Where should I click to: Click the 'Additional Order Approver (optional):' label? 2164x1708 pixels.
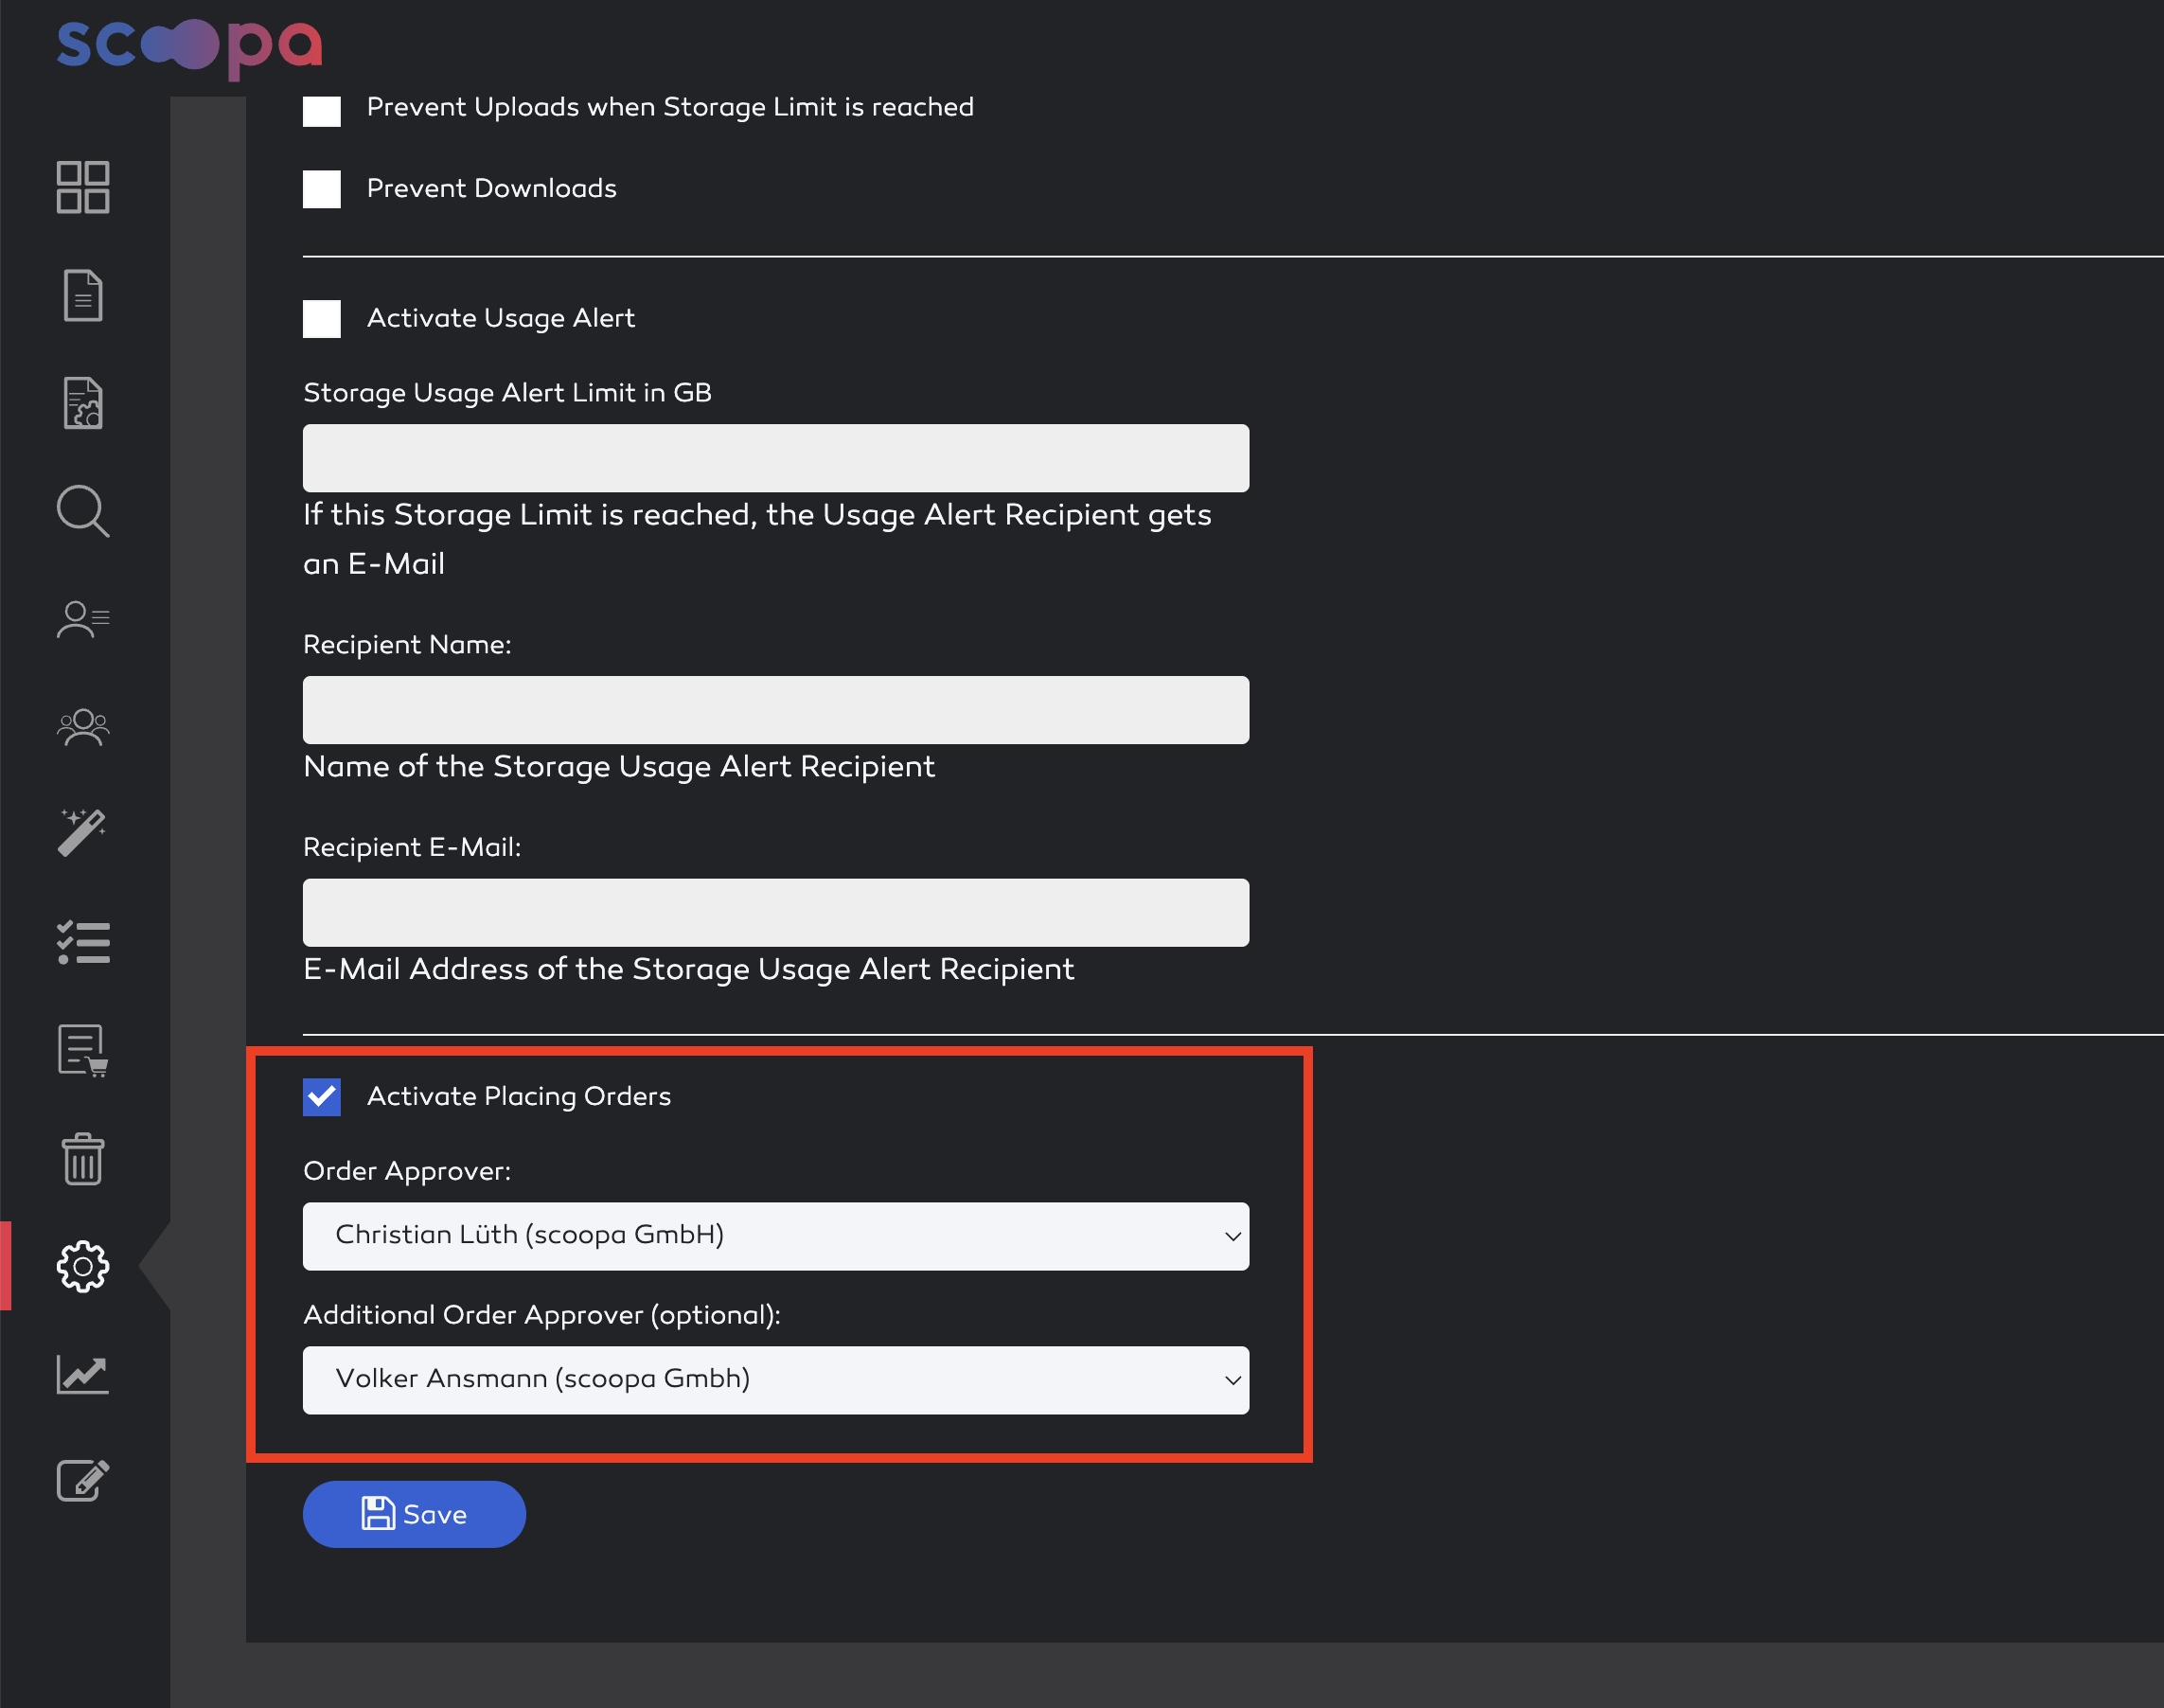click(x=542, y=1315)
